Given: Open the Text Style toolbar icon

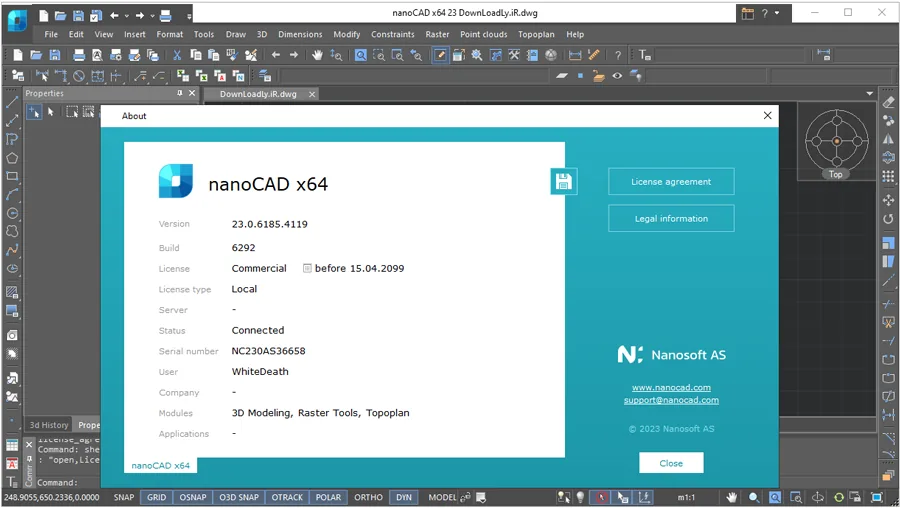Looking at the screenshot, I should click(x=645, y=55).
